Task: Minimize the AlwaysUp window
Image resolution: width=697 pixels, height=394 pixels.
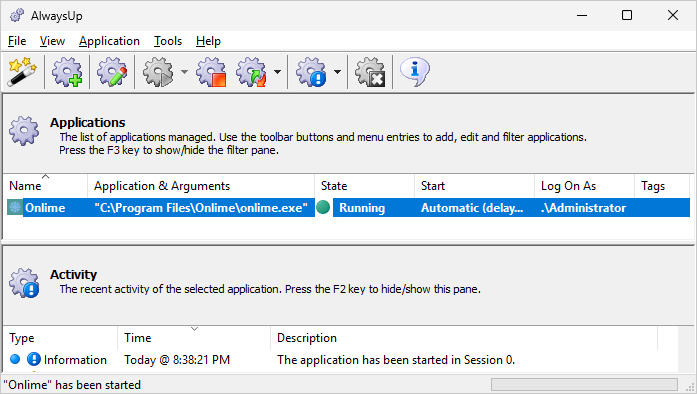Action: pos(582,15)
